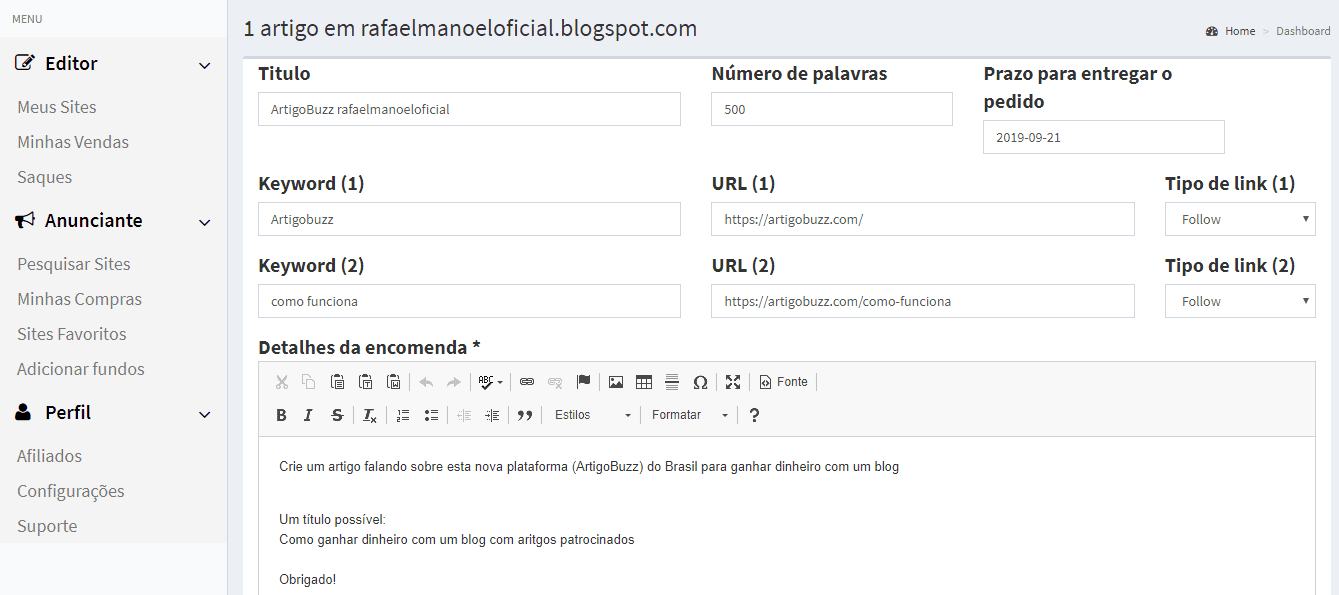Viewport: 1339px width, 595px height.
Task: Insert a numbered list
Action: (x=403, y=415)
